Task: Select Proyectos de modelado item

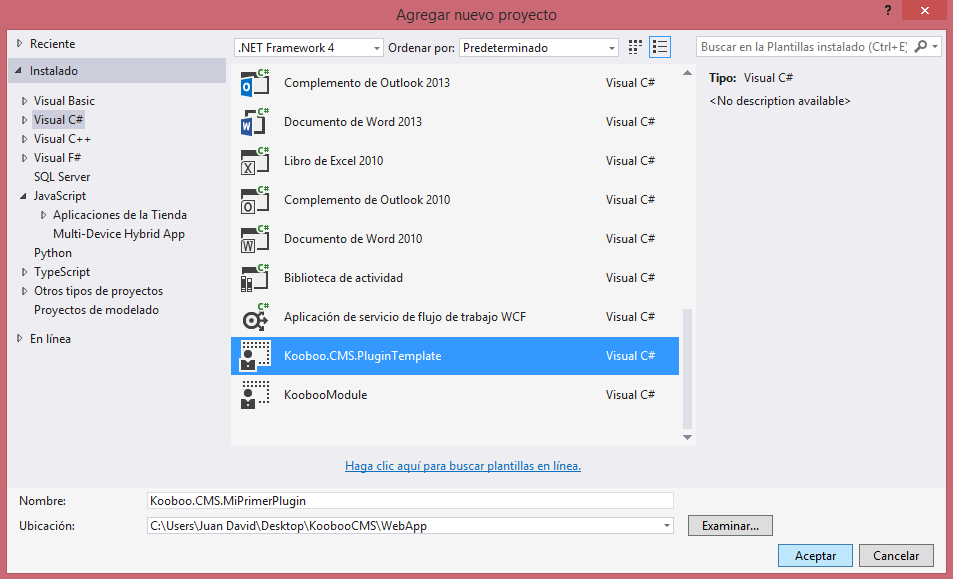Action: pos(96,310)
